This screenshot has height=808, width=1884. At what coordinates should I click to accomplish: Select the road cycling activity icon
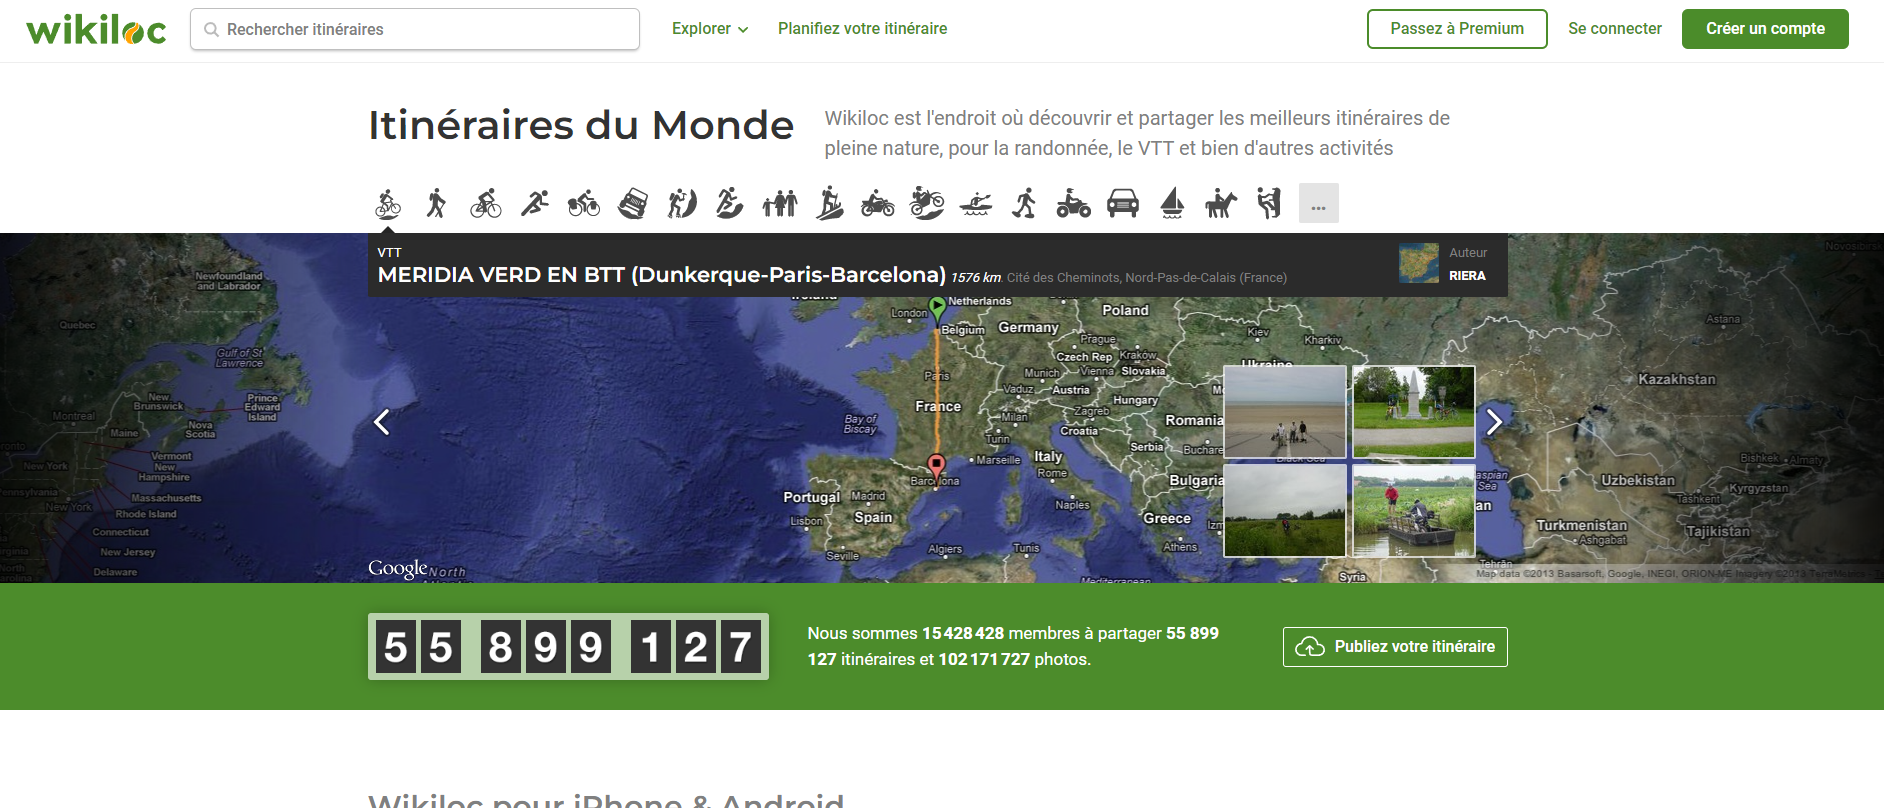coord(486,203)
